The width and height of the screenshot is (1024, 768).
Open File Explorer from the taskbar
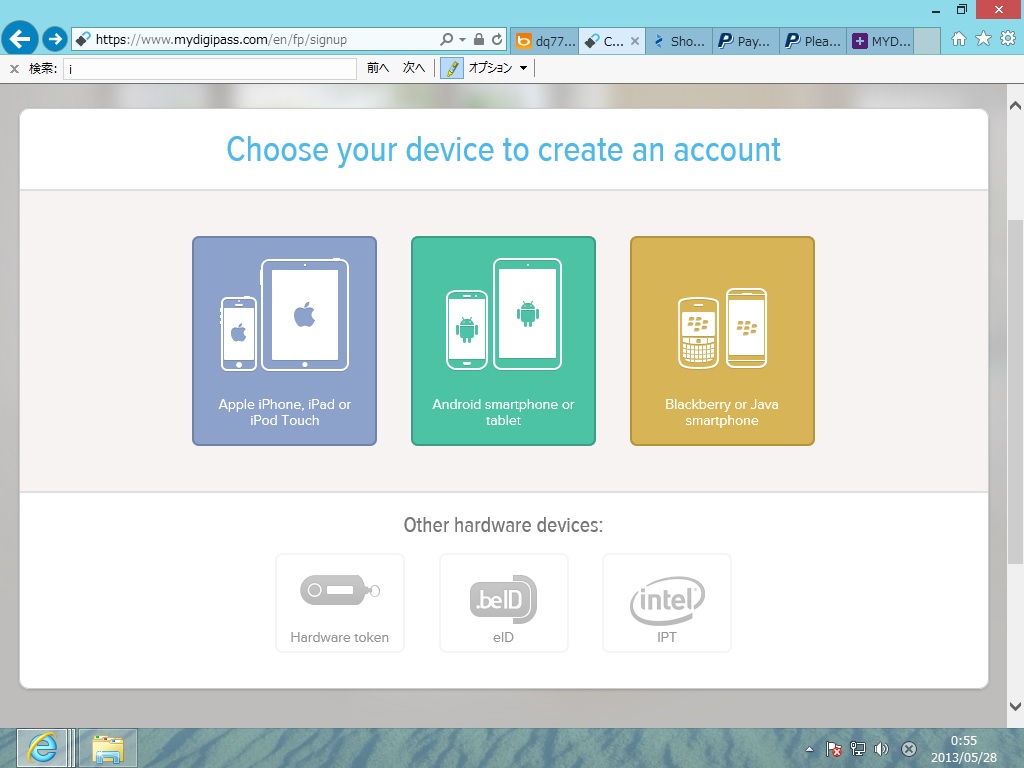click(108, 748)
